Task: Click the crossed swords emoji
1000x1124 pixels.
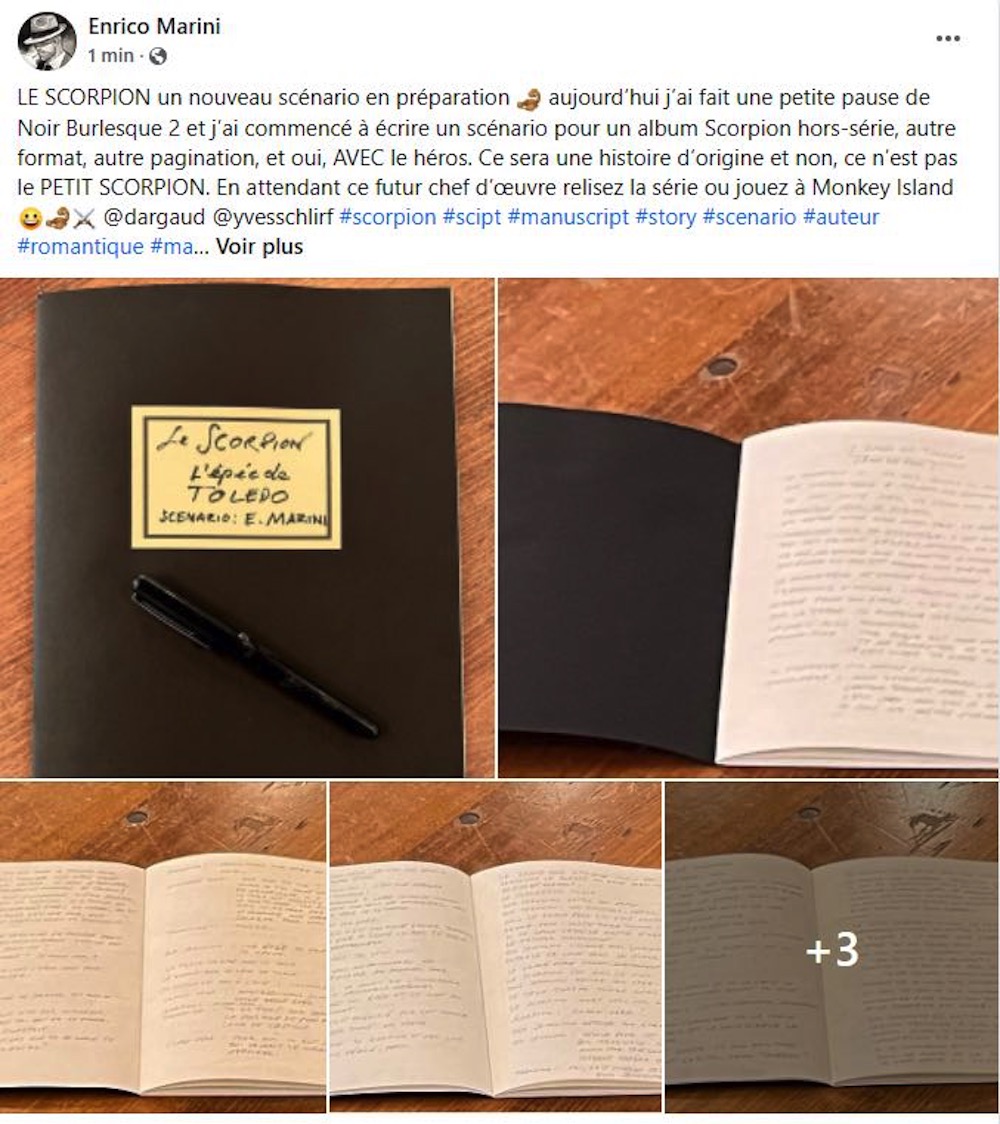Action: point(84,218)
